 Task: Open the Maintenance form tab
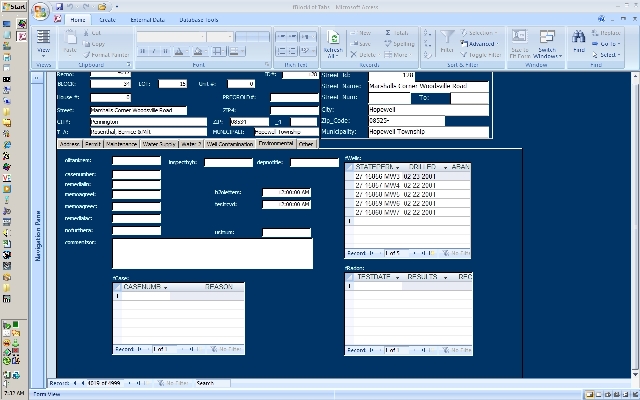point(122,144)
